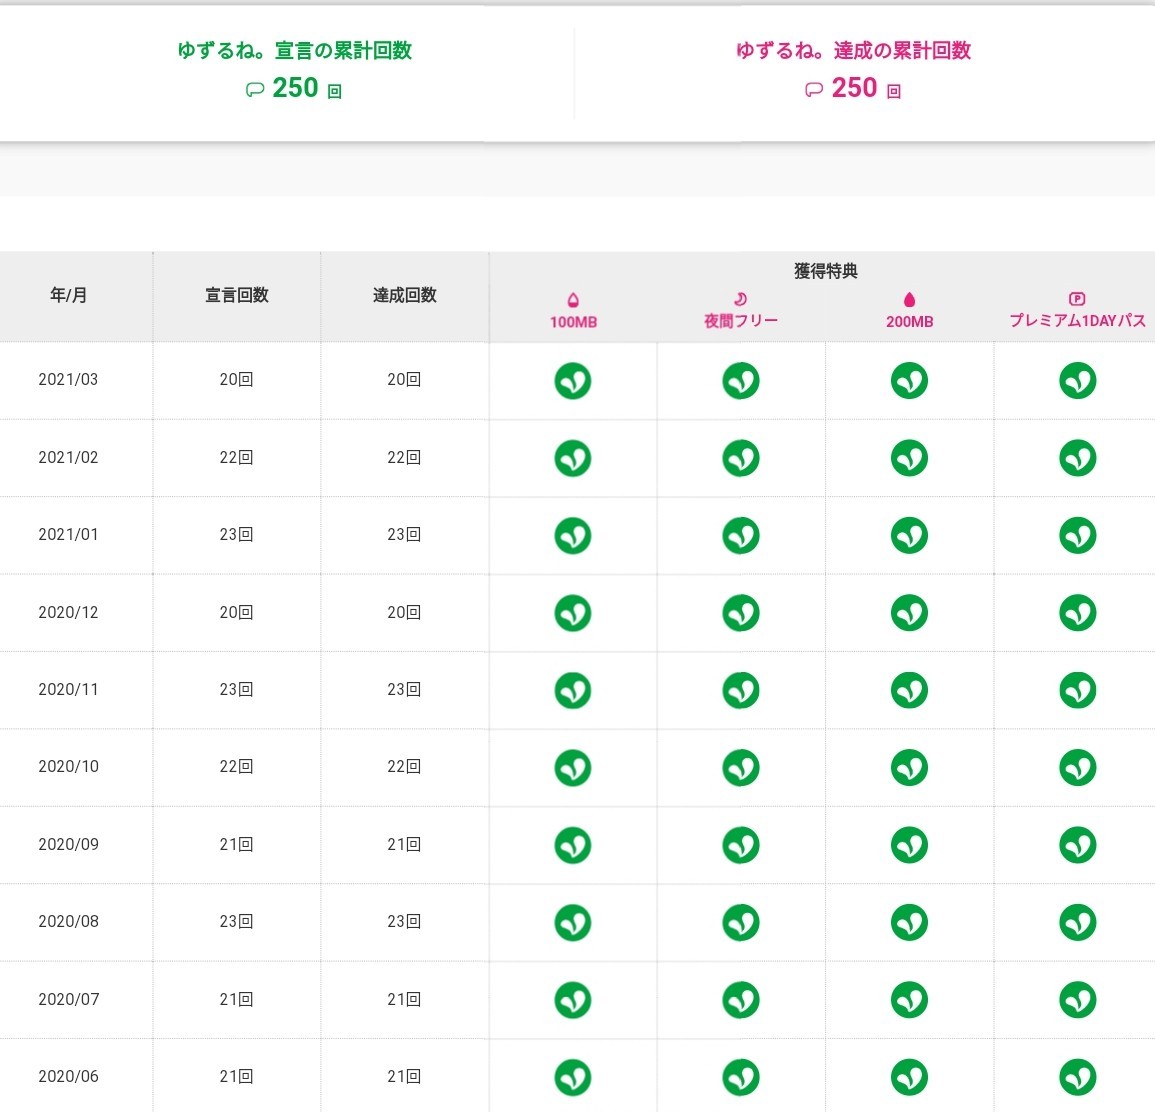Viewport: 1155px width, 1112px height.
Task: Click 2020/11 100MB achievement heart icon
Action: [573, 690]
